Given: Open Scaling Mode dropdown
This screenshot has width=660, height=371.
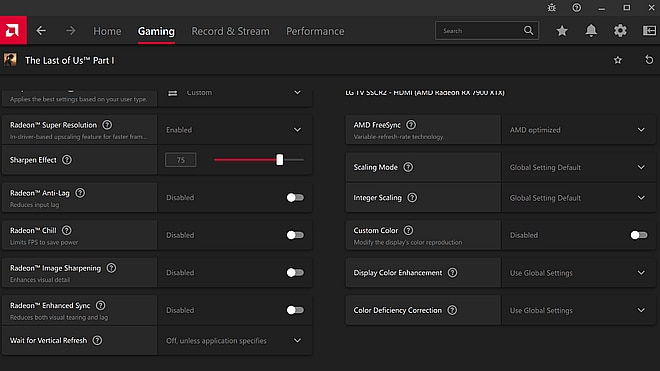Looking at the screenshot, I should point(578,167).
